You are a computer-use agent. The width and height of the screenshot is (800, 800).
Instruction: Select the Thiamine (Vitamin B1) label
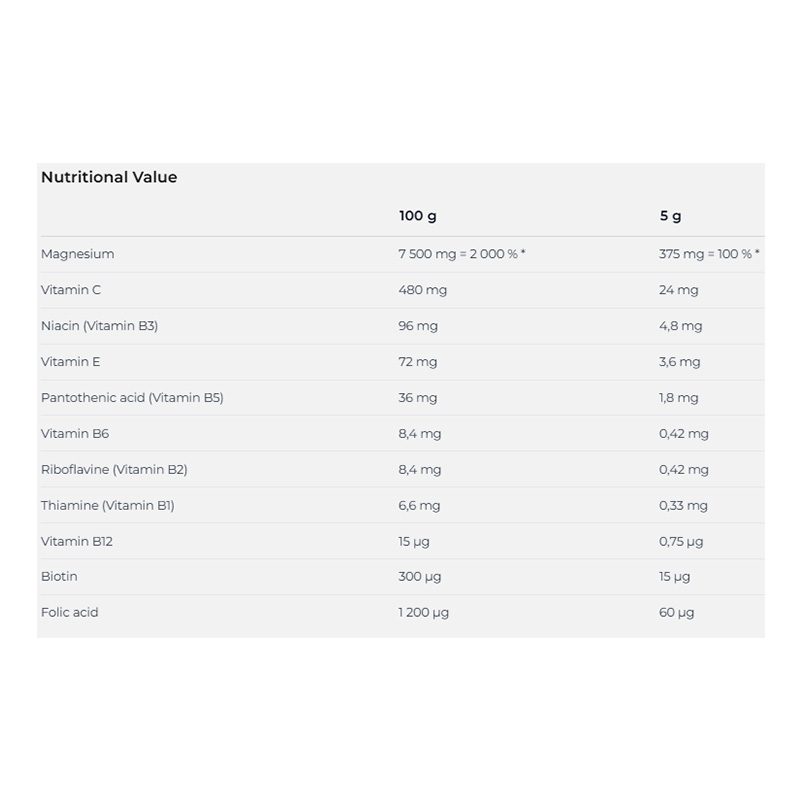108,505
